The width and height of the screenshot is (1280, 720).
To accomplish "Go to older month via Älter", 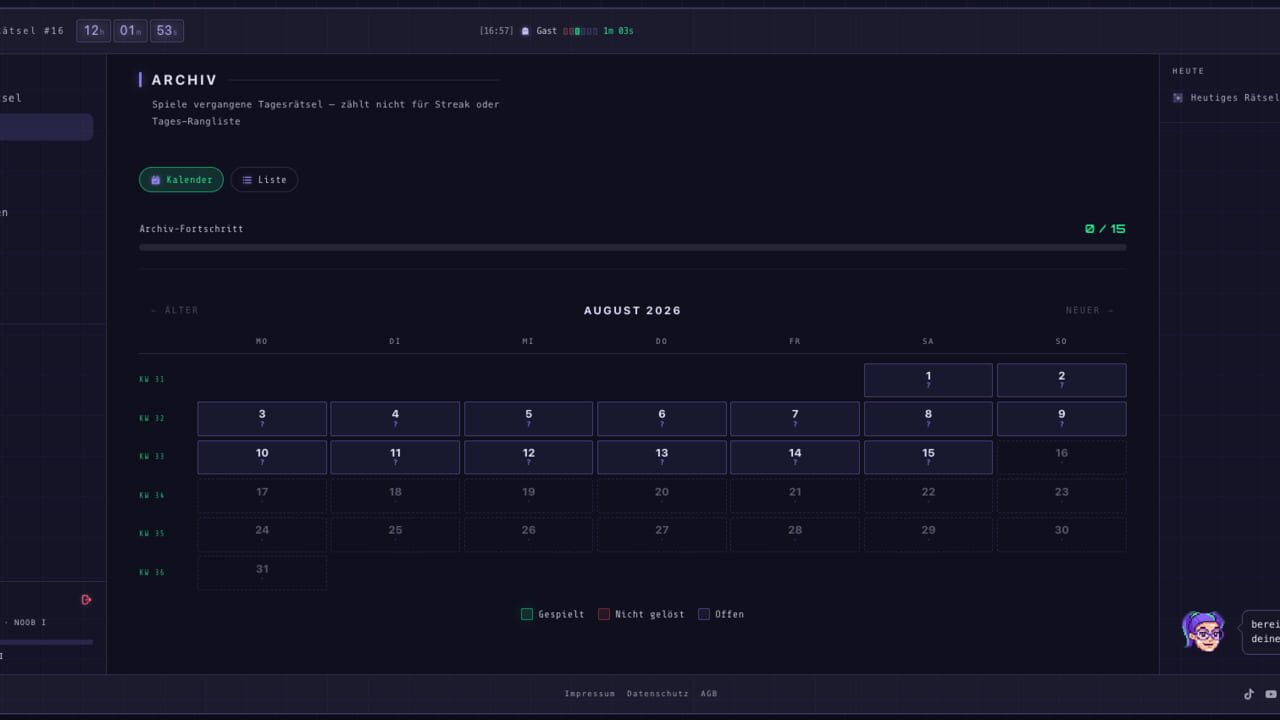I will [x=174, y=310].
